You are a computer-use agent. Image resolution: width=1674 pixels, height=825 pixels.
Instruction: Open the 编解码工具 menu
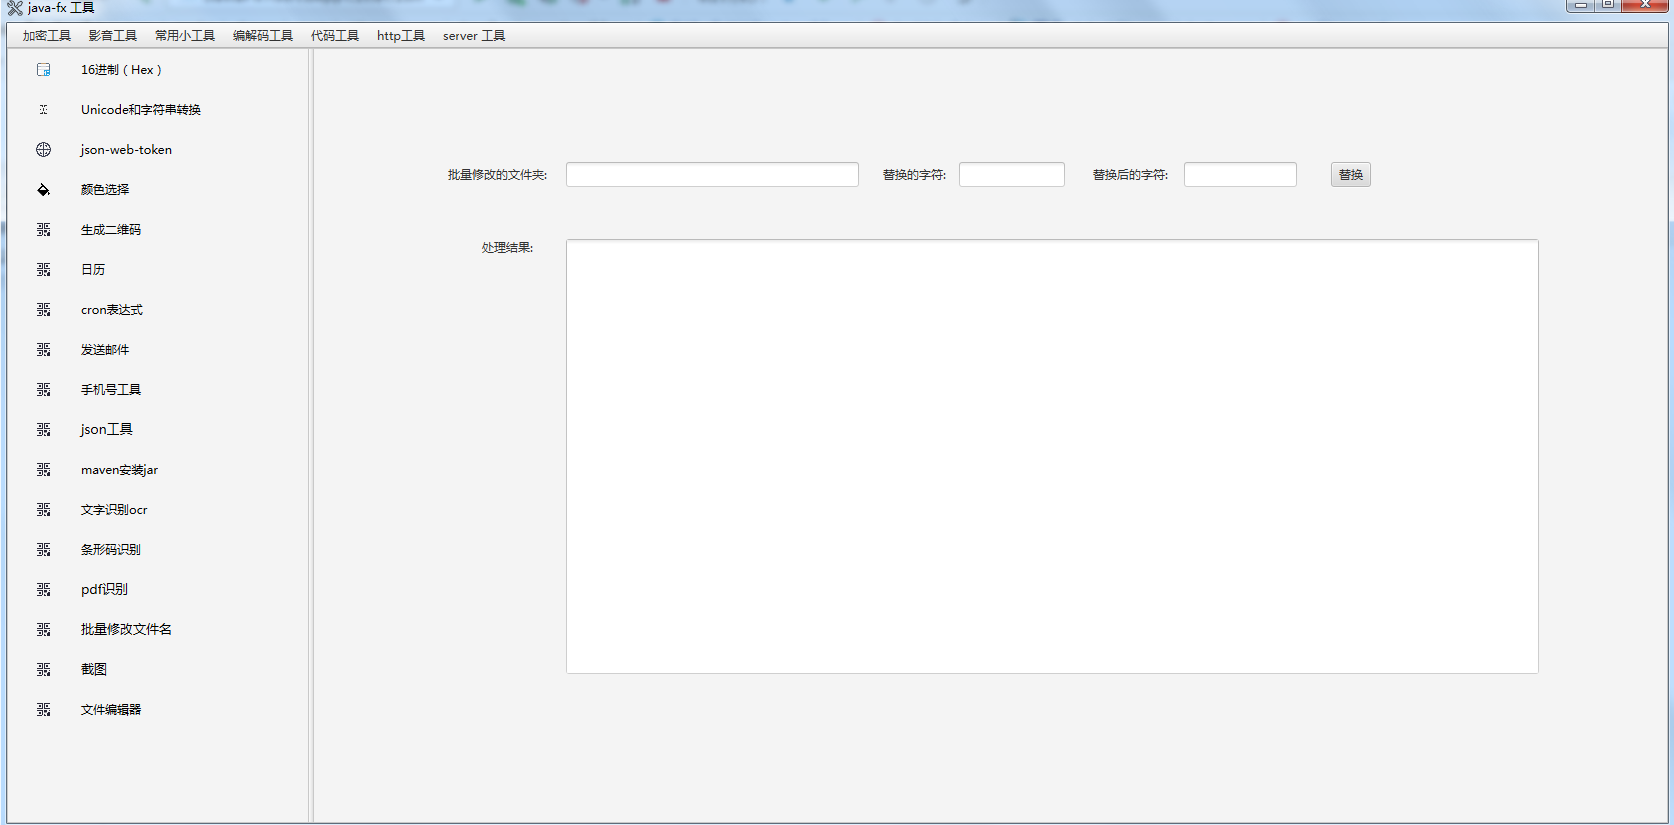pyautogui.click(x=263, y=36)
